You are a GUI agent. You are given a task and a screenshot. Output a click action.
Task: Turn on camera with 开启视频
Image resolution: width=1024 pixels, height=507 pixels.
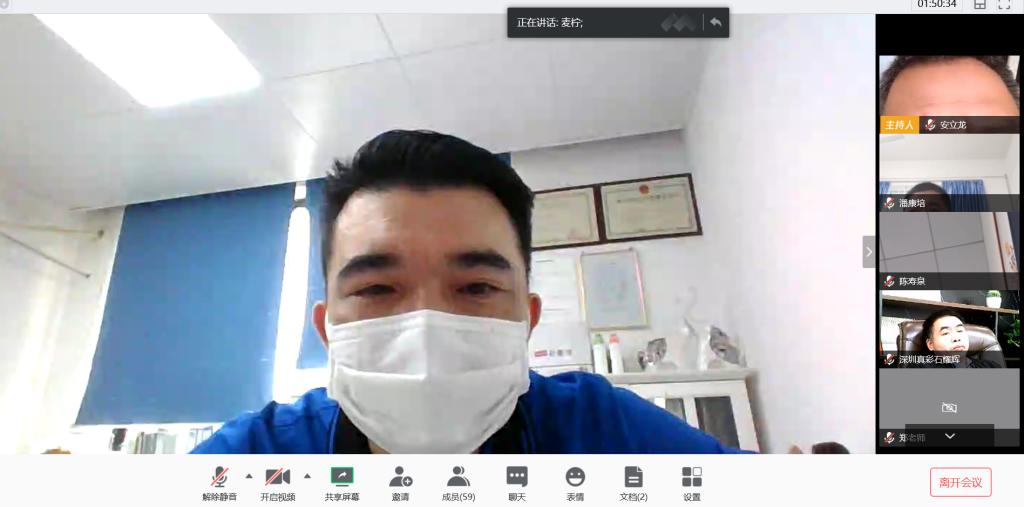[x=277, y=478]
